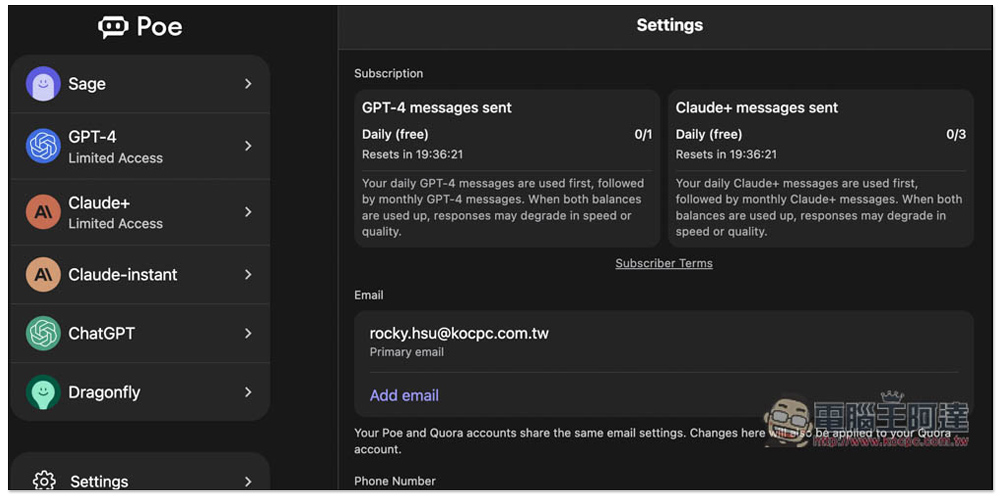Click the ChatGPT green avatar icon
Viewport: 1000px width, 496px height.
coord(43,333)
